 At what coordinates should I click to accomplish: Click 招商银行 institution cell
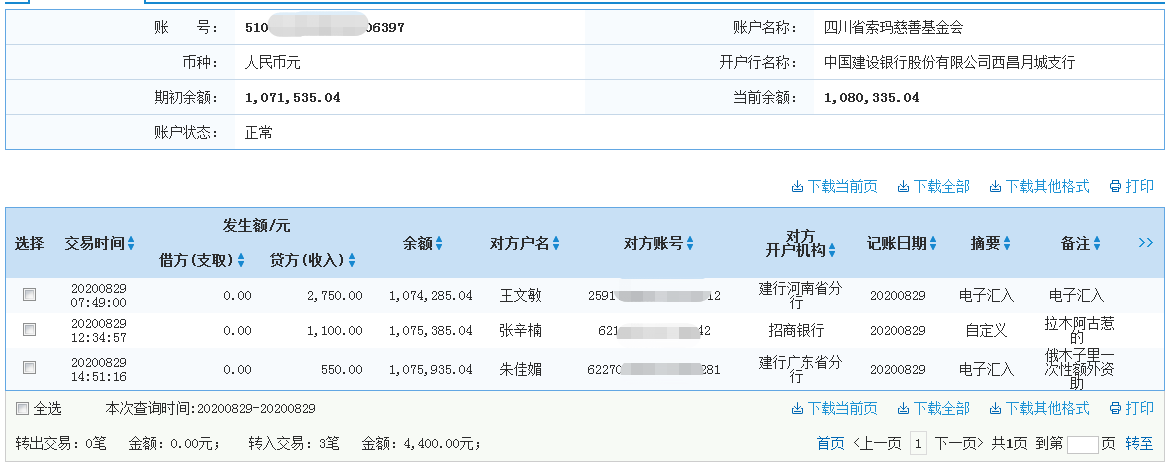point(796,330)
